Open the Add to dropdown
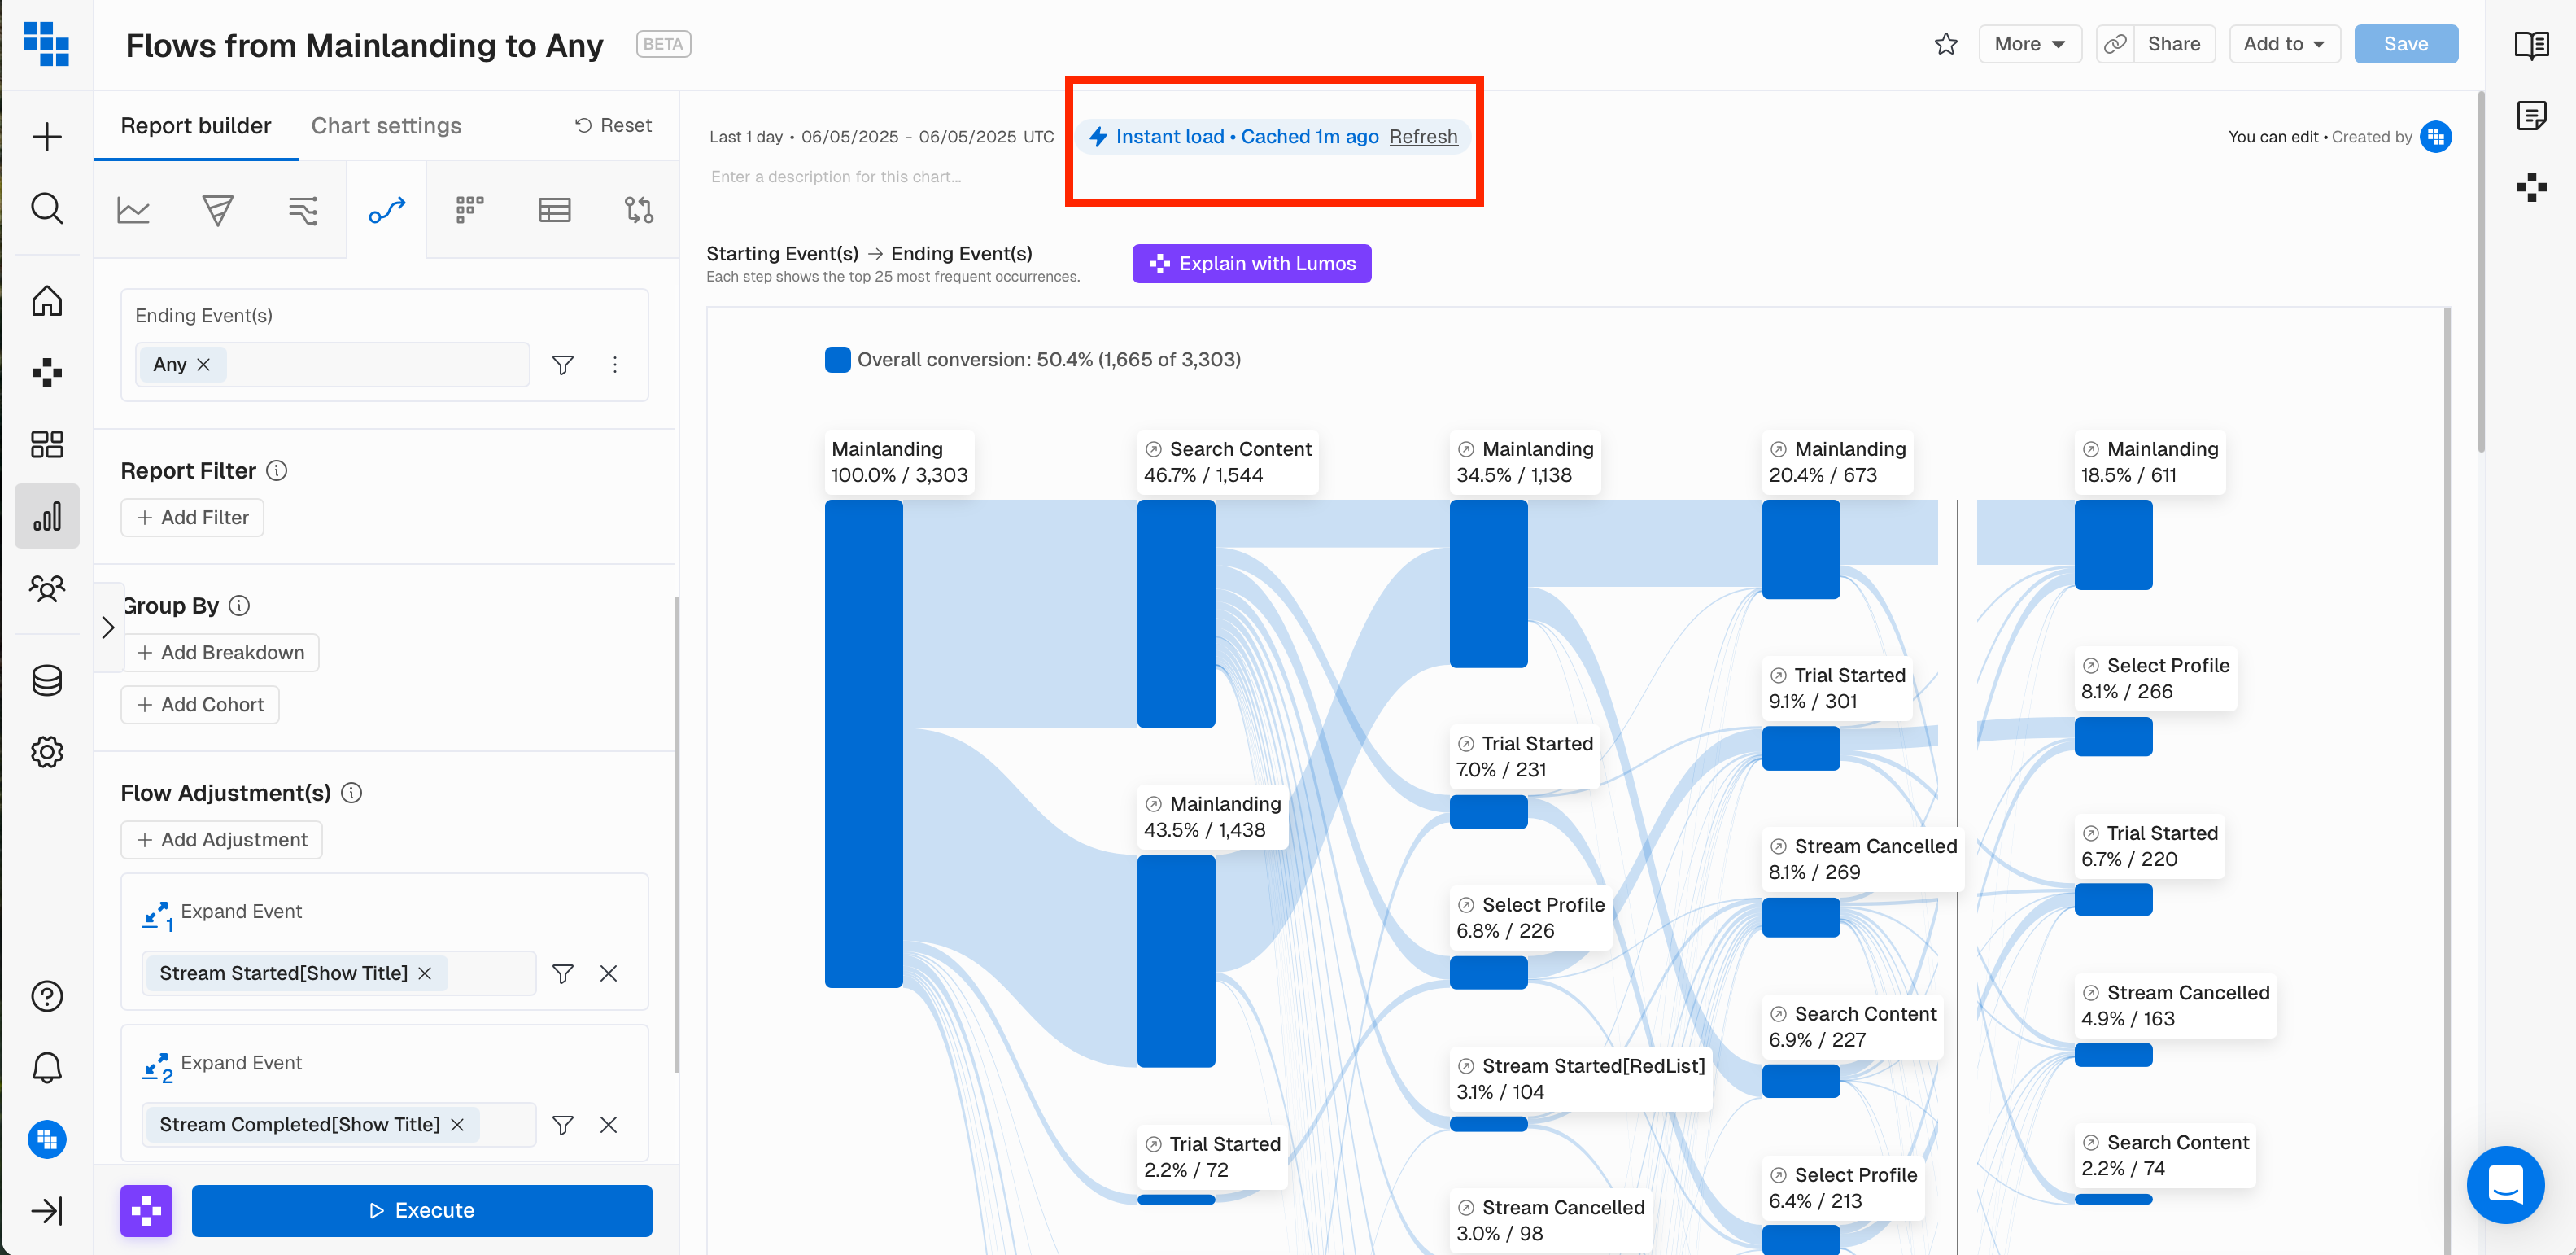Screen dimensions: 2576x1255 pos(2283,44)
